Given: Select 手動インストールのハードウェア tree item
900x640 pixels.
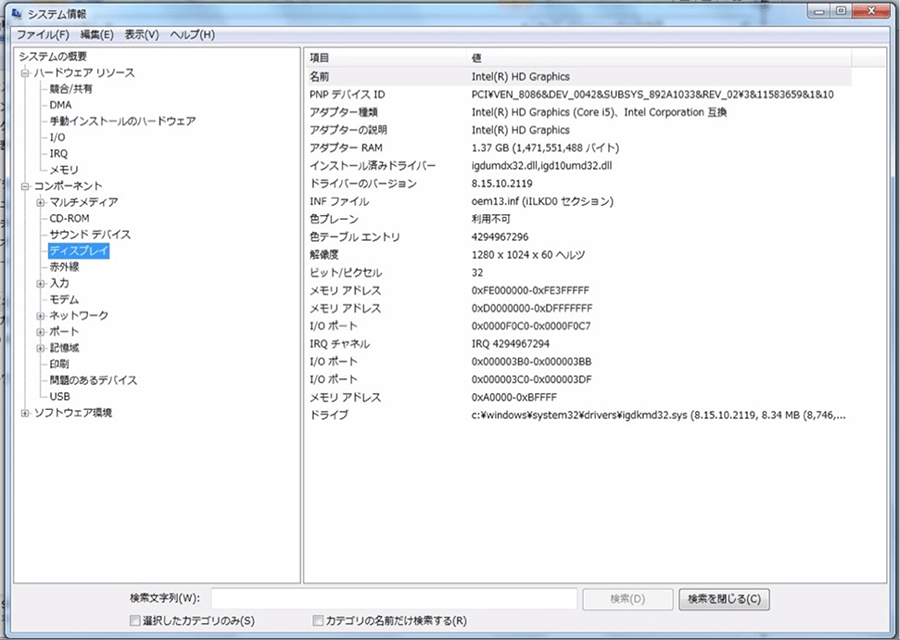Looking at the screenshot, I should (123, 121).
